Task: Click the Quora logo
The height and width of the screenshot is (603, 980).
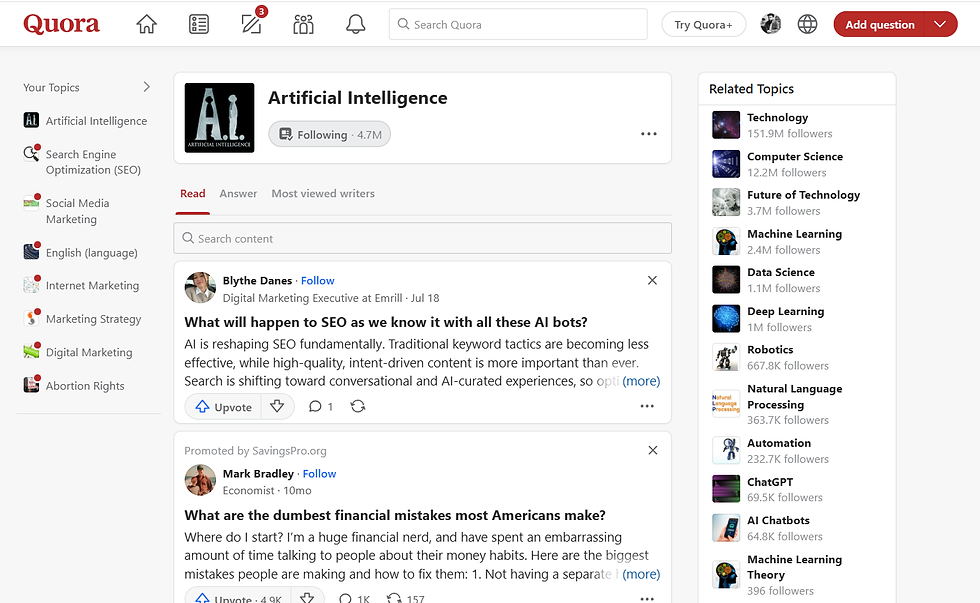Action: coord(61,24)
